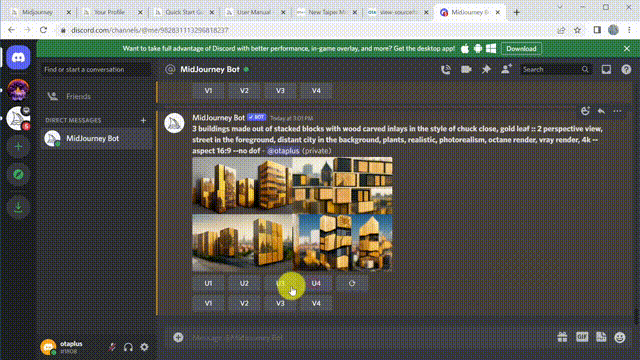This screenshot has height=360, width=640.
Task: Click MidJourney Bot avatar in message
Action: (x=174, y=123)
